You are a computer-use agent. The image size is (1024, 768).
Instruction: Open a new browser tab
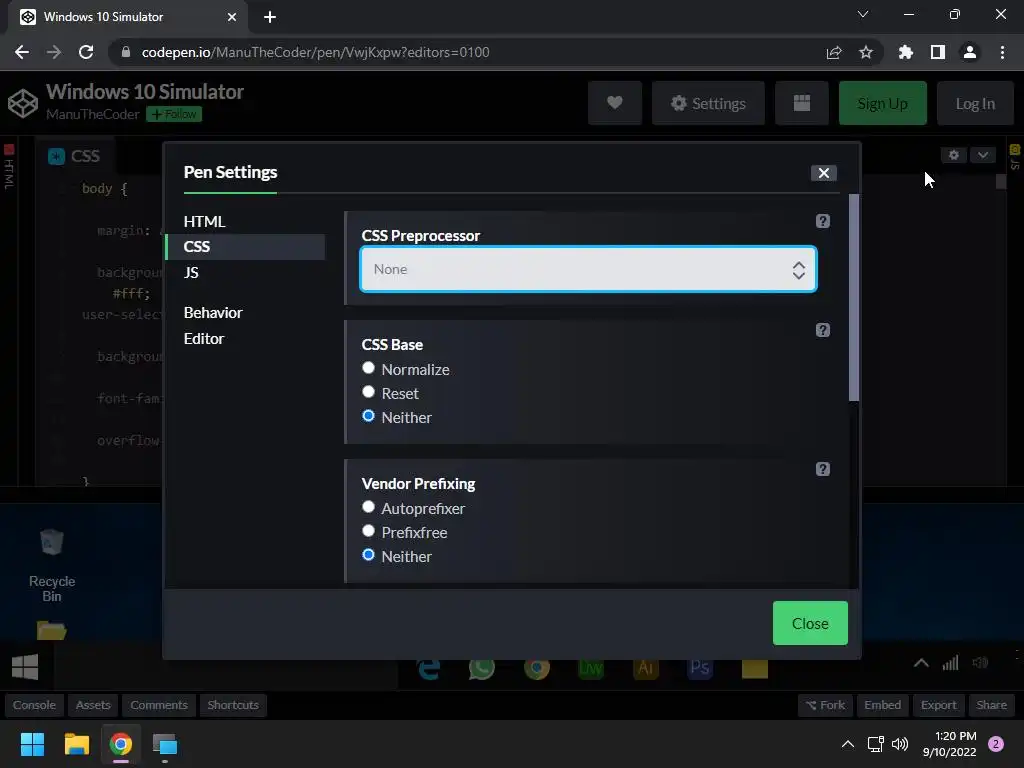point(270,17)
